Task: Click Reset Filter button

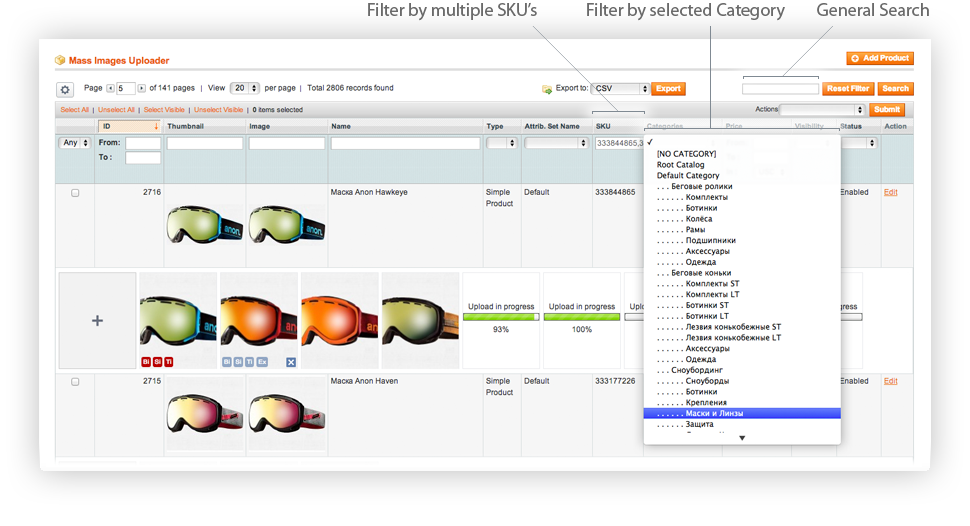Action: pos(848,89)
